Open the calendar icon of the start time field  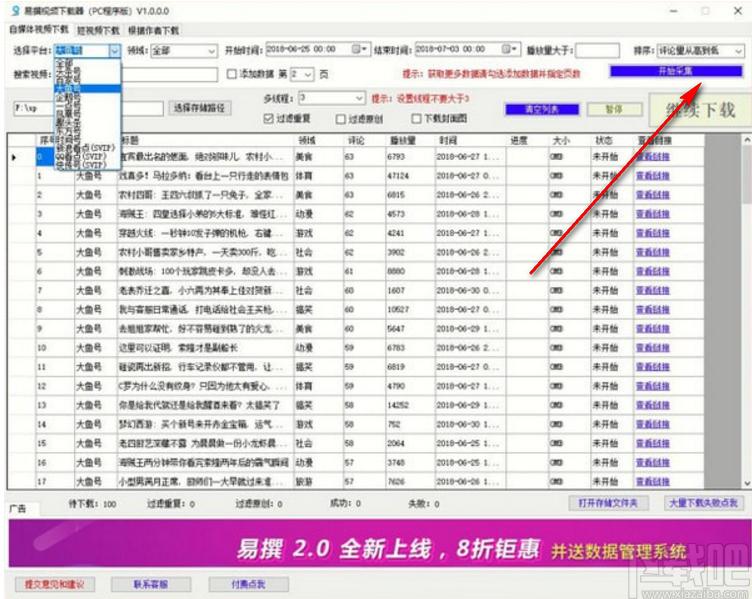pyautogui.click(x=356, y=49)
